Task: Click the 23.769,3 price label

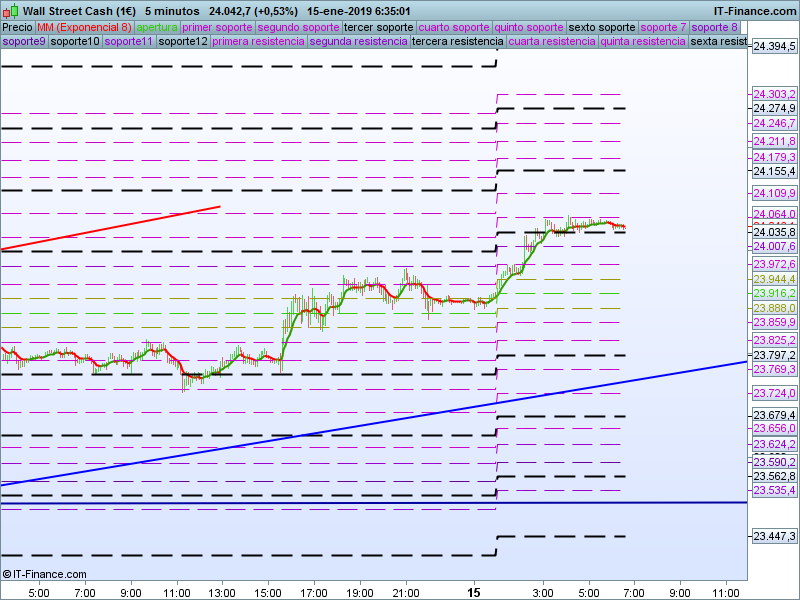Action: (774, 369)
